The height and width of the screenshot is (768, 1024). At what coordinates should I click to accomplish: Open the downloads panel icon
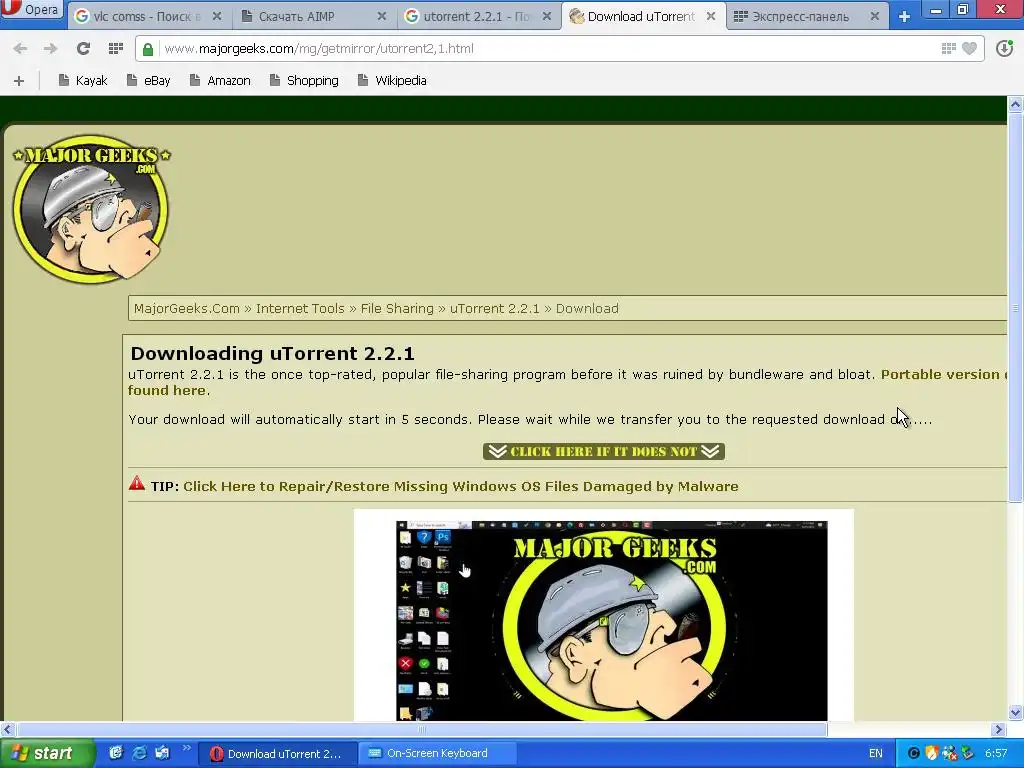(1004, 48)
